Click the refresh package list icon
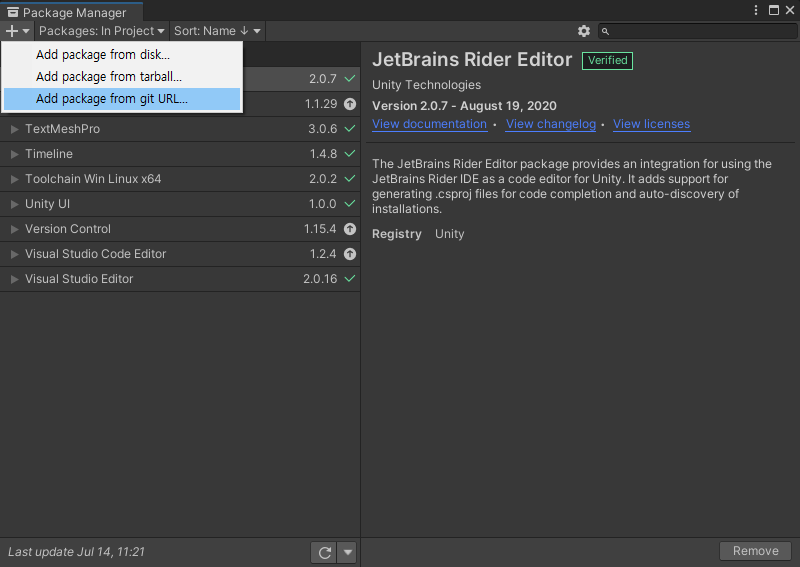The height and width of the screenshot is (567, 800). click(324, 552)
